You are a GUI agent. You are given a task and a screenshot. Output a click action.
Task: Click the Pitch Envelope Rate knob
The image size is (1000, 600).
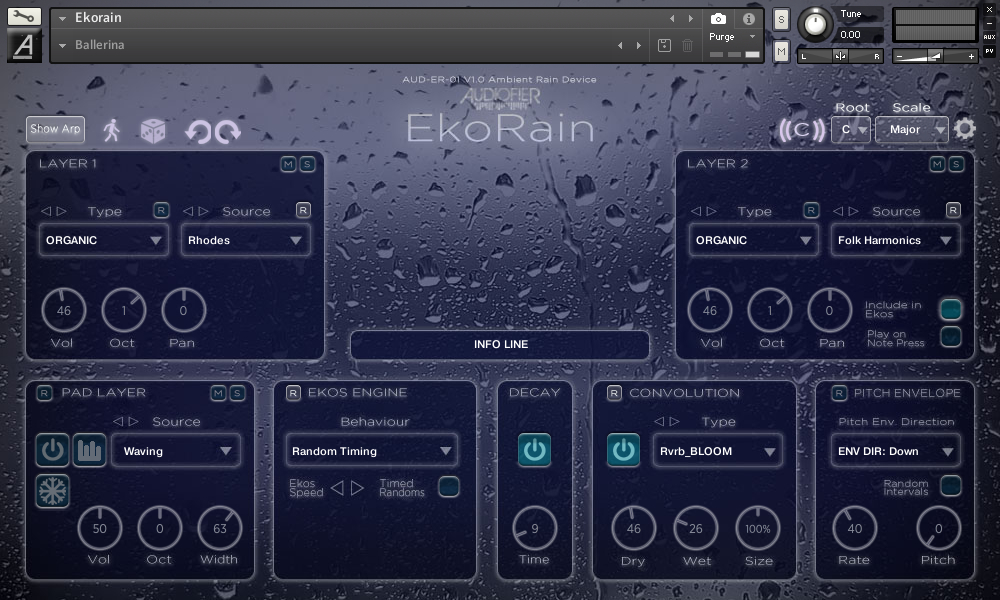coord(855,529)
